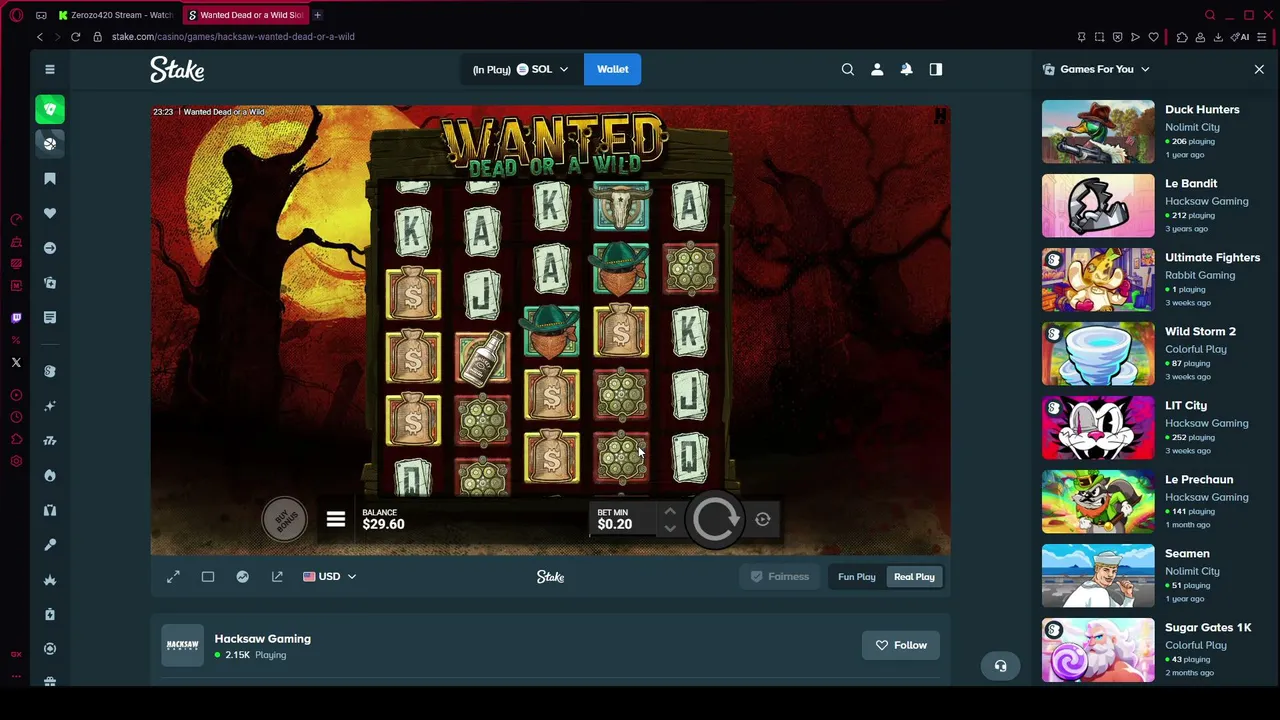The width and height of the screenshot is (1280, 720).
Task: Open the slot game hamburger menu
Action: coord(336,520)
